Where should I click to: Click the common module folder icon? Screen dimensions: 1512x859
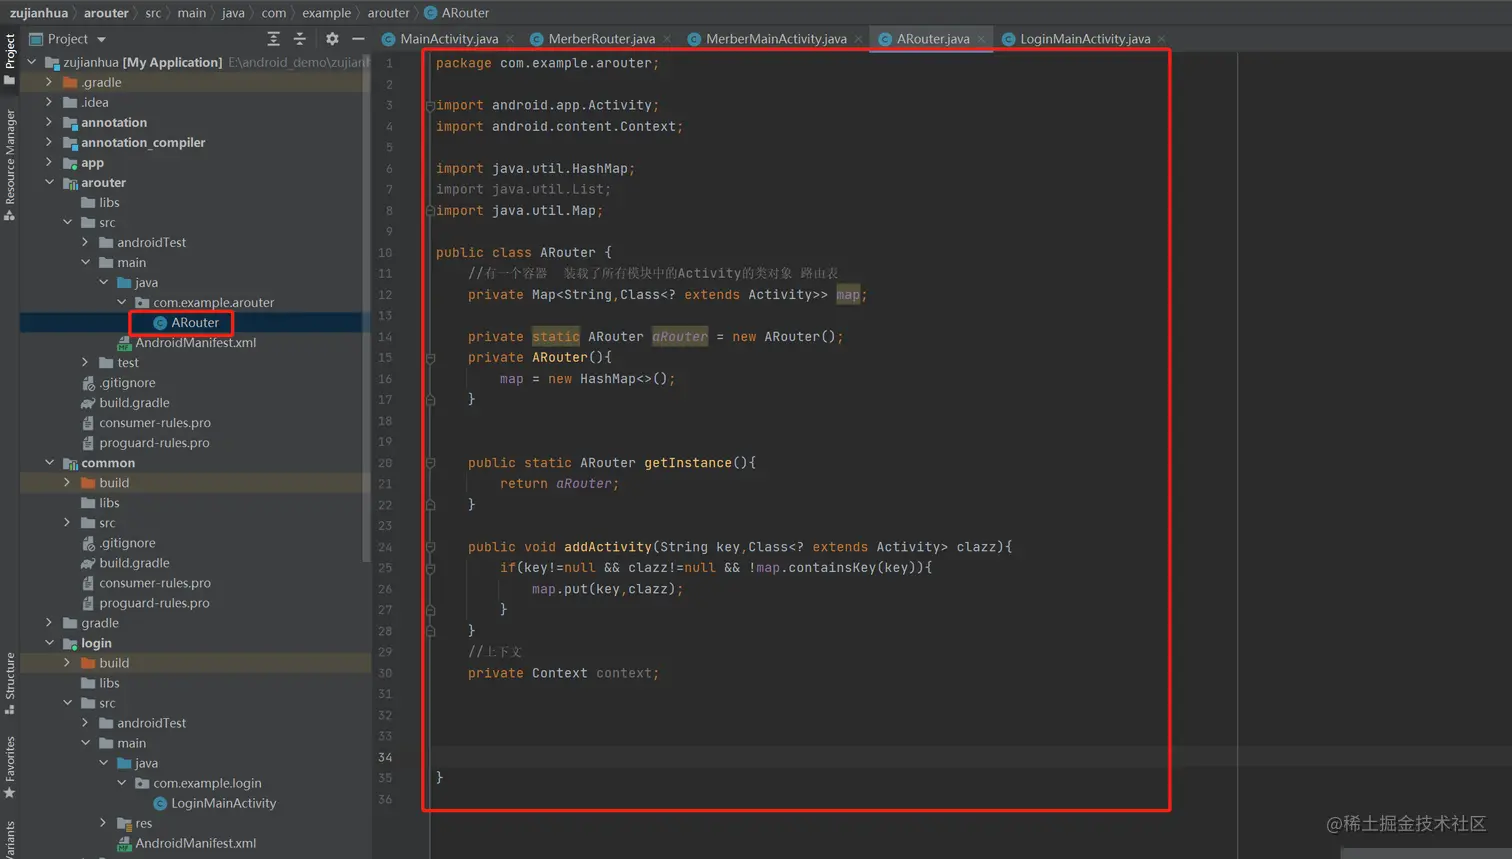[70, 463]
